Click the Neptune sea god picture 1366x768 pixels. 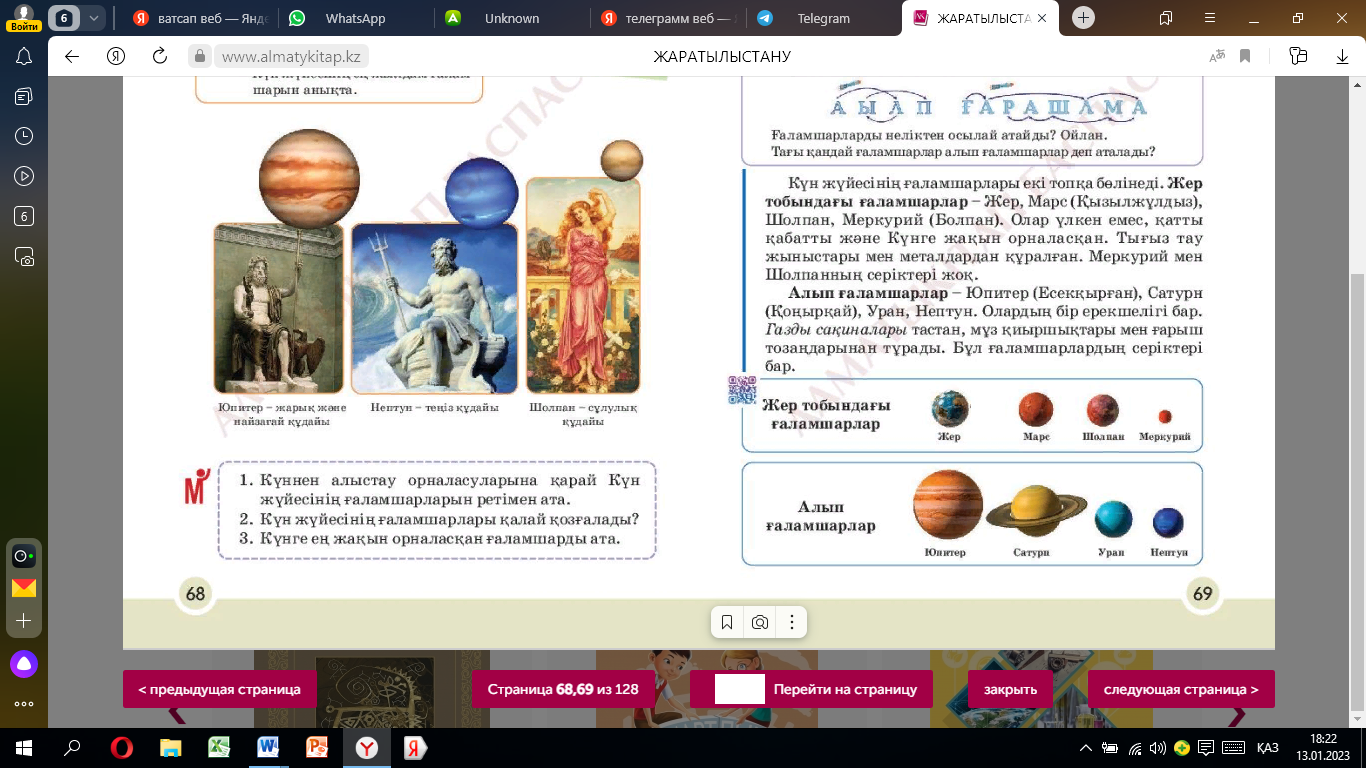click(x=434, y=308)
